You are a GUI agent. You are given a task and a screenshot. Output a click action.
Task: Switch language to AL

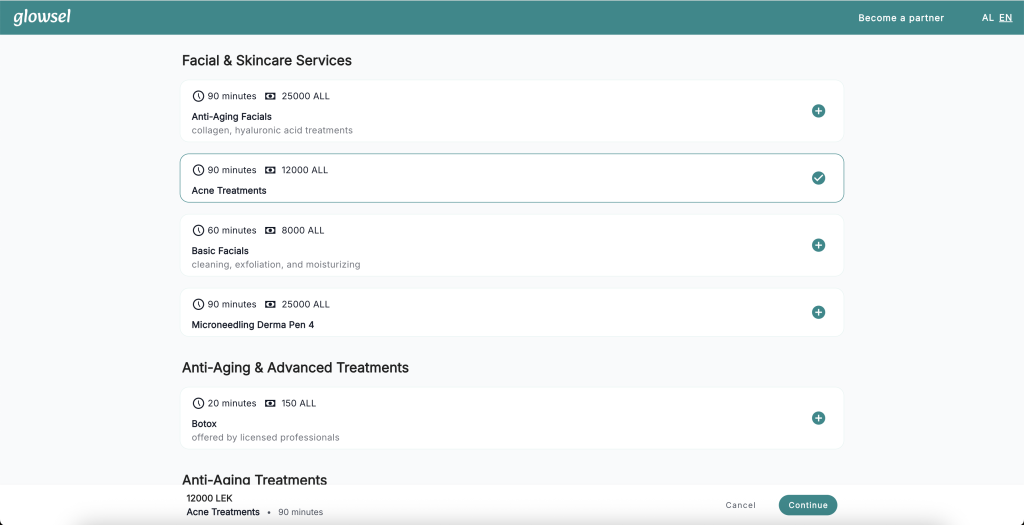click(987, 18)
